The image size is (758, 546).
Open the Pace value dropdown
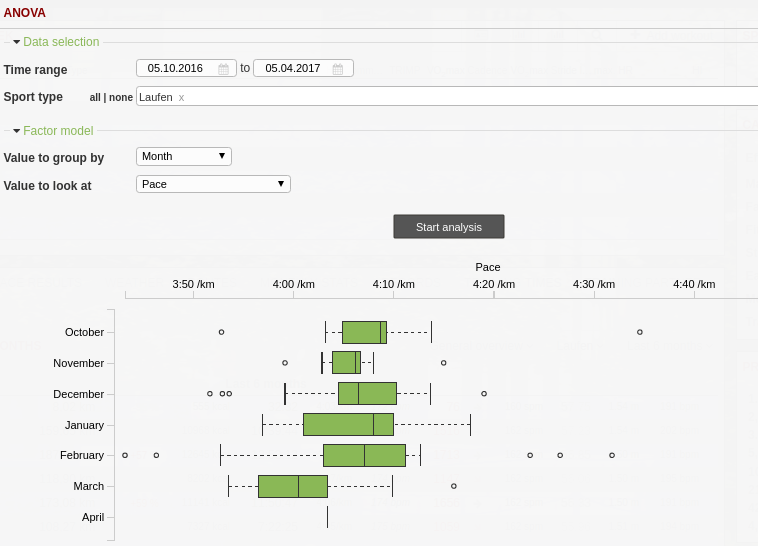tap(213, 184)
